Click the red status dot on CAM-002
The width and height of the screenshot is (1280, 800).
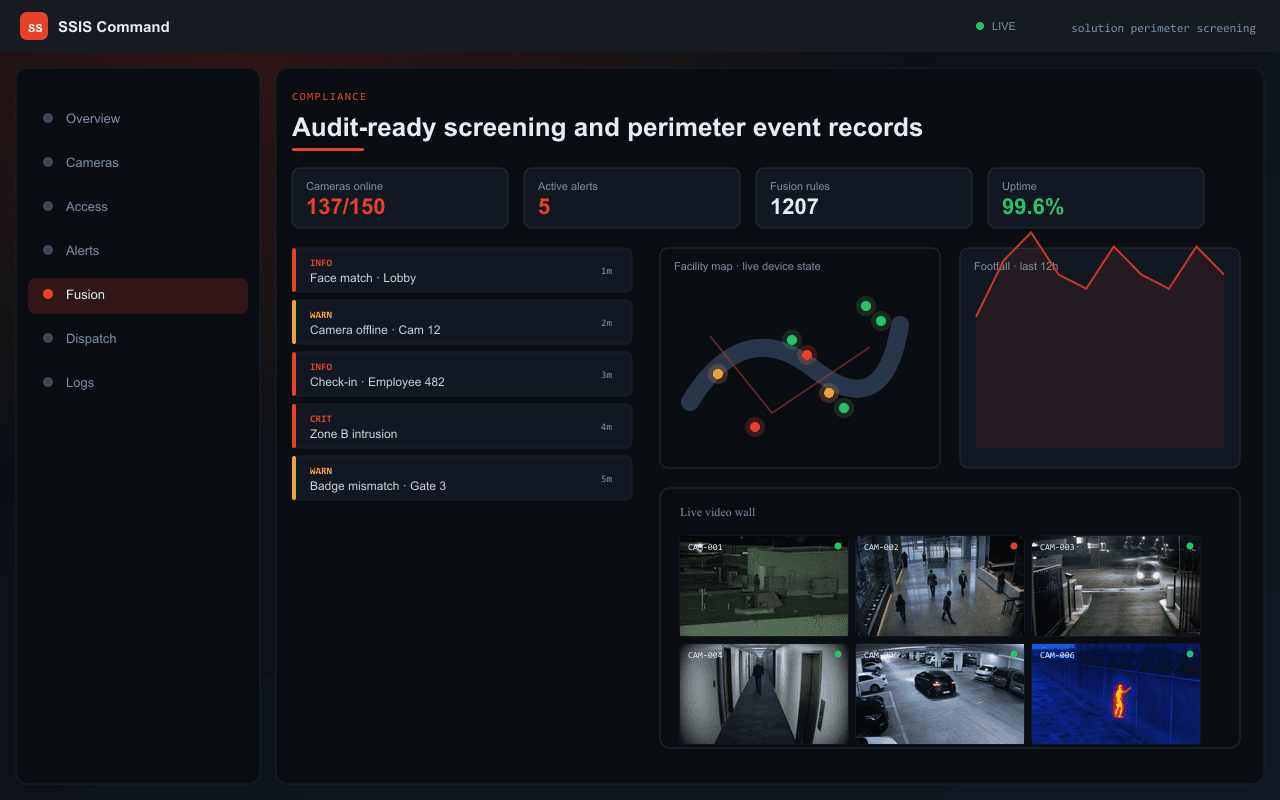tap(1014, 546)
